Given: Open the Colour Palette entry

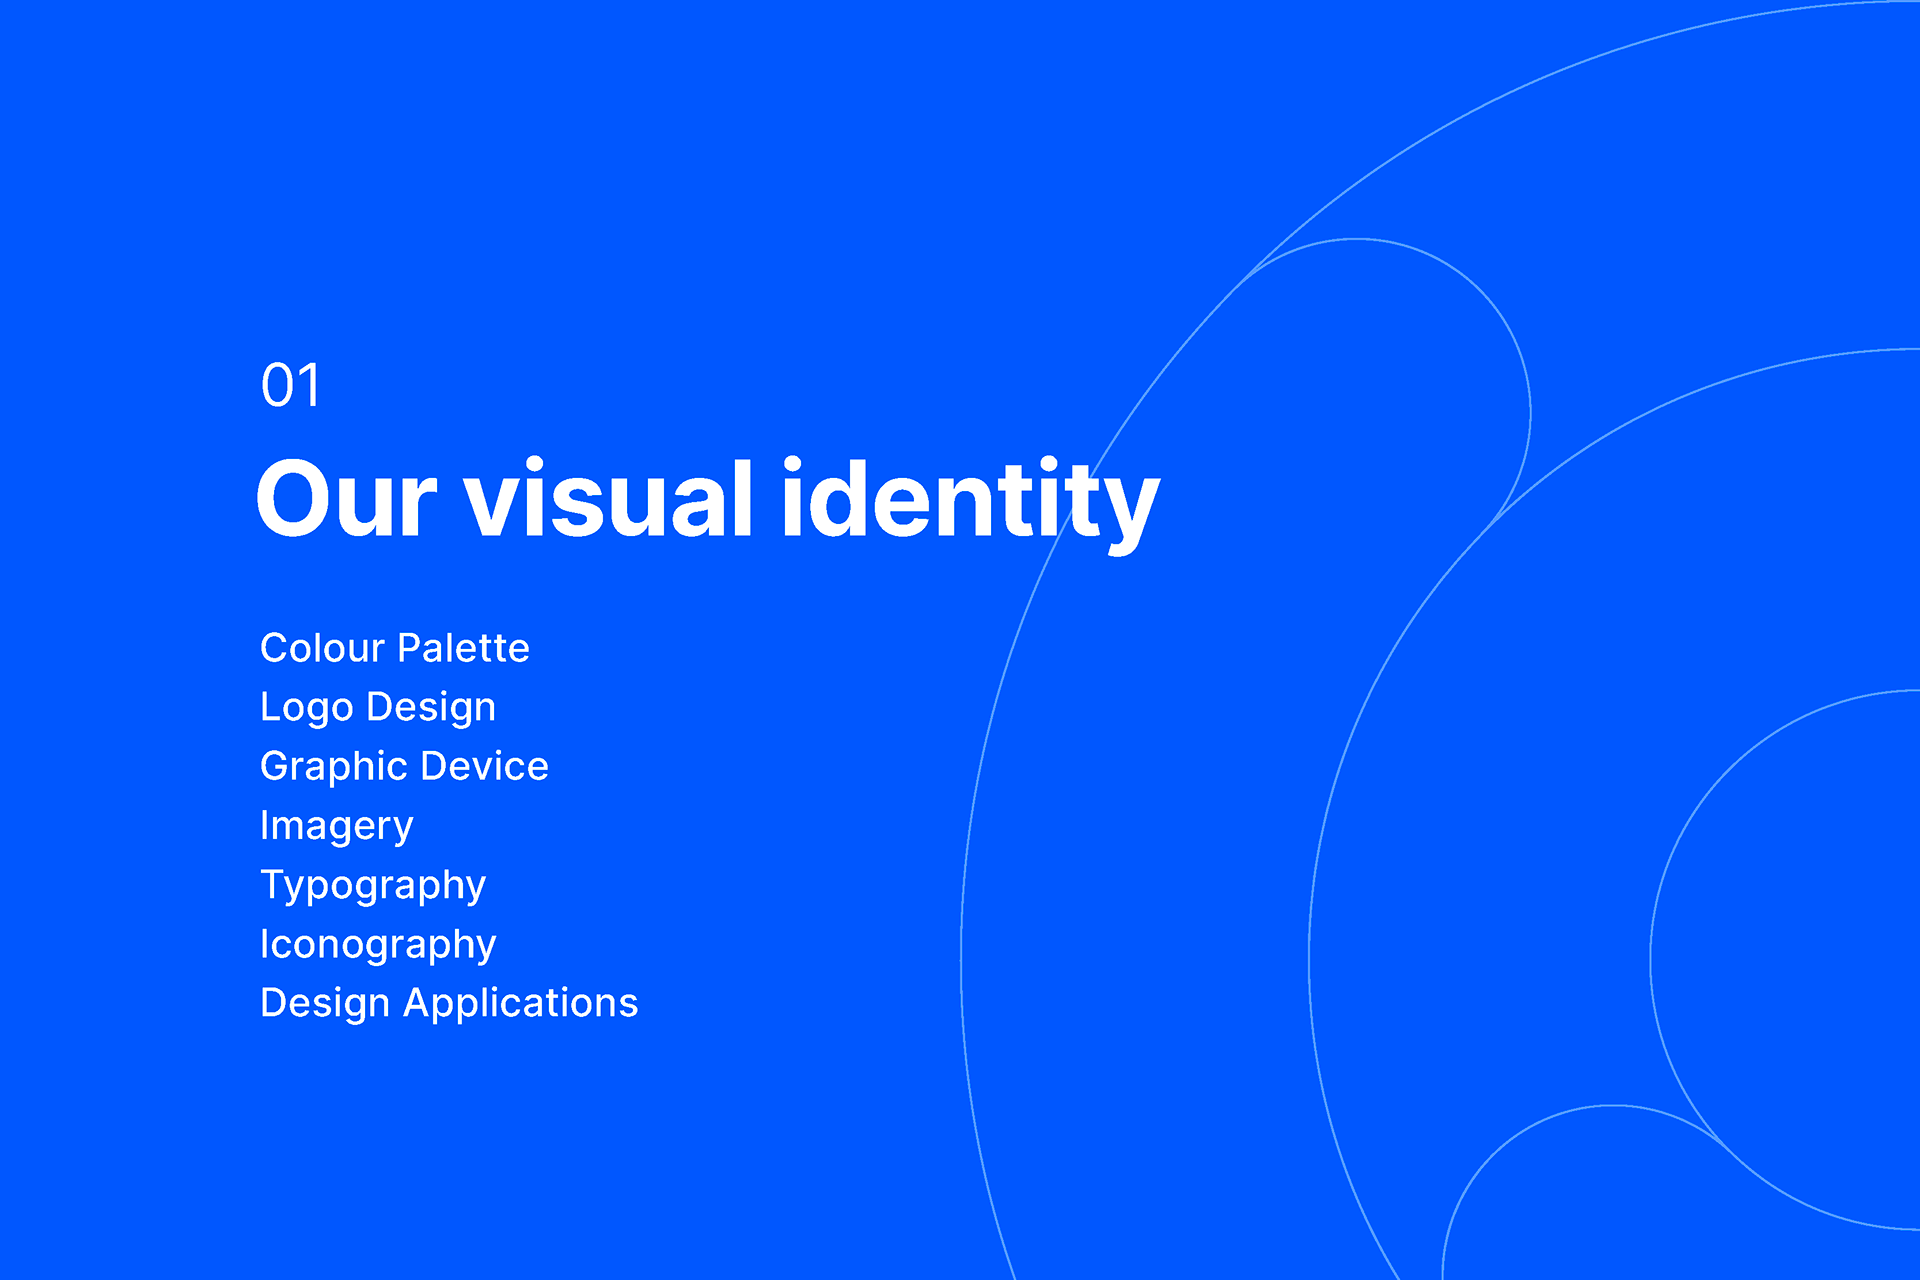Looking at the screenshot, I should [x=394, y=648].
